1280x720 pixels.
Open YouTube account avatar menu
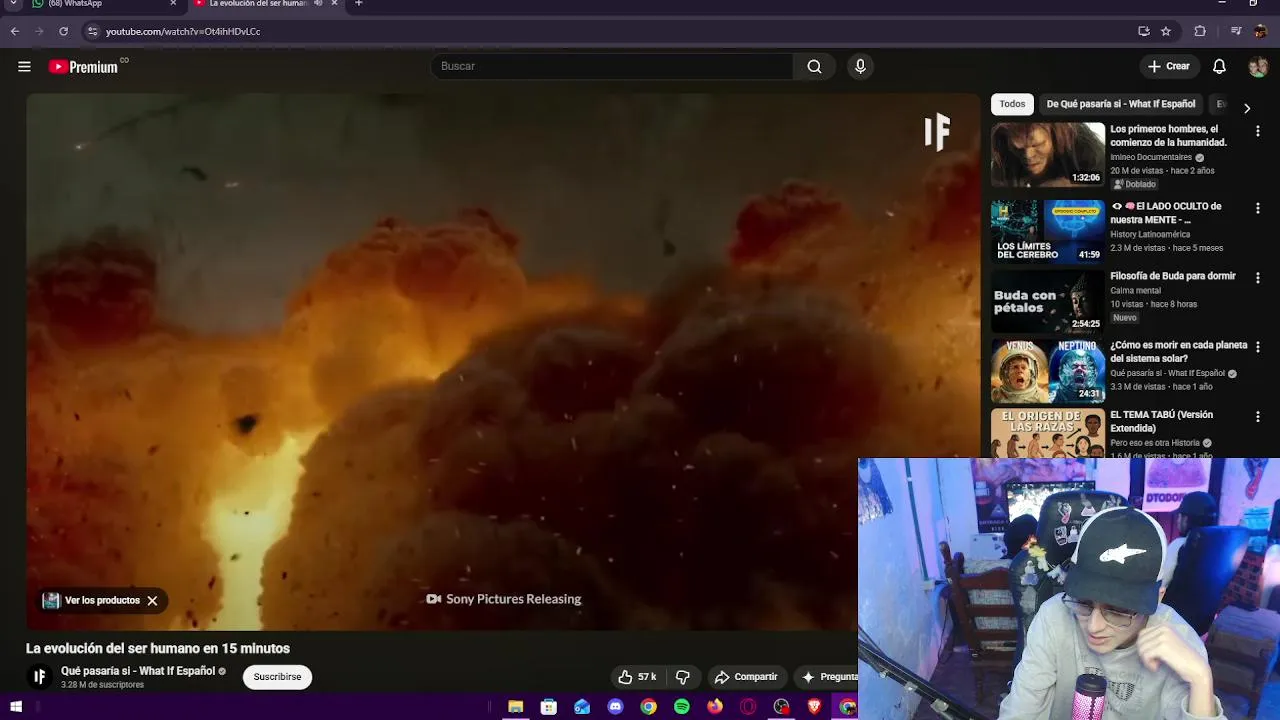pyautogui.click(x=1258, y=66)
